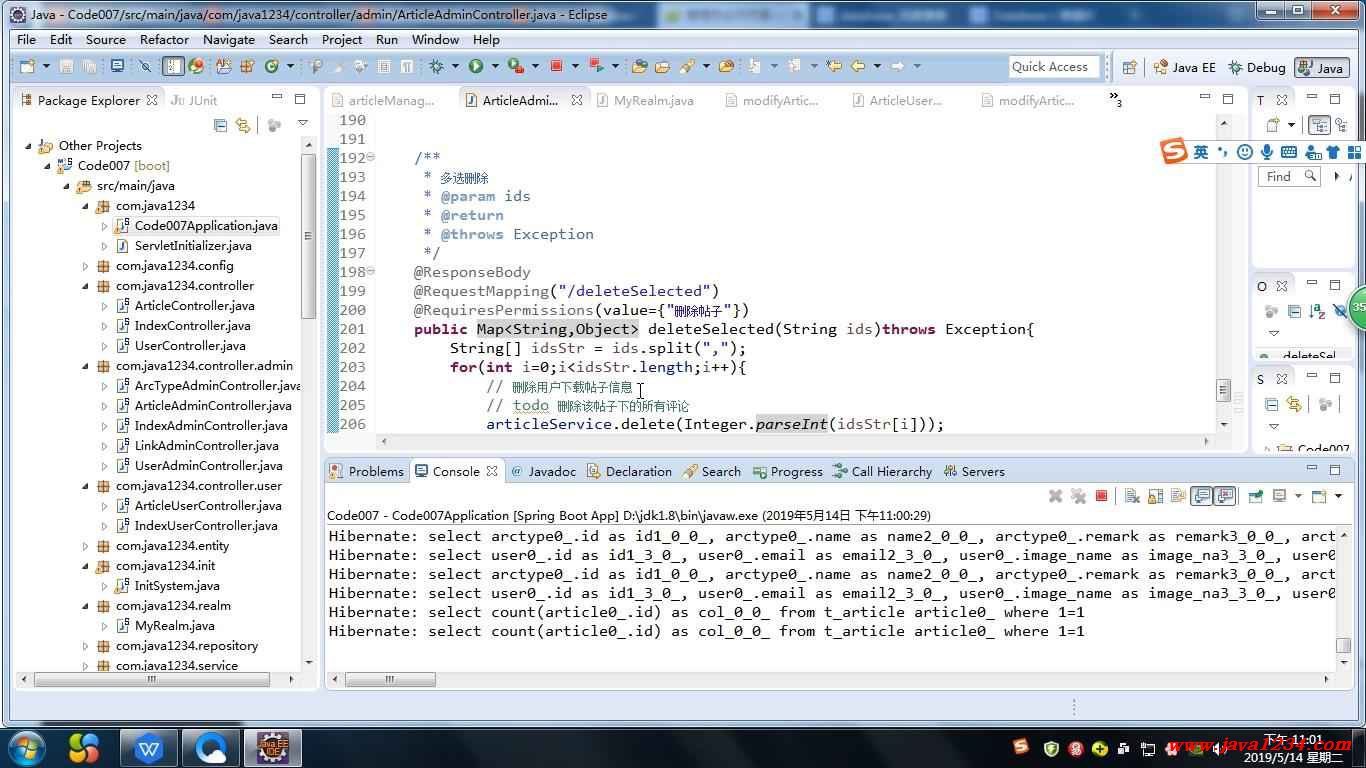Click the WPS Writer taskbar icon
Screen dimensions: 1366x768
click(148, 748)
